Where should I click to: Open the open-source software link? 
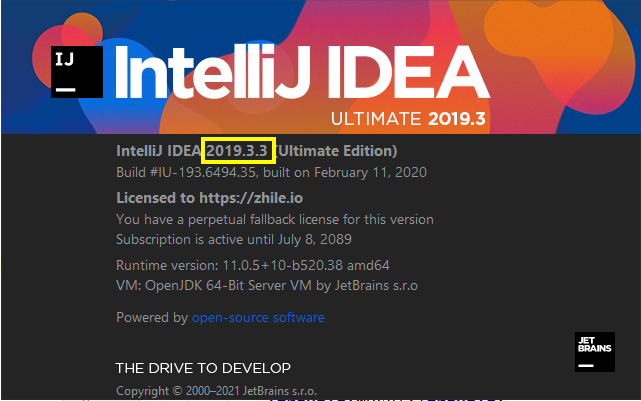(258, 318)
